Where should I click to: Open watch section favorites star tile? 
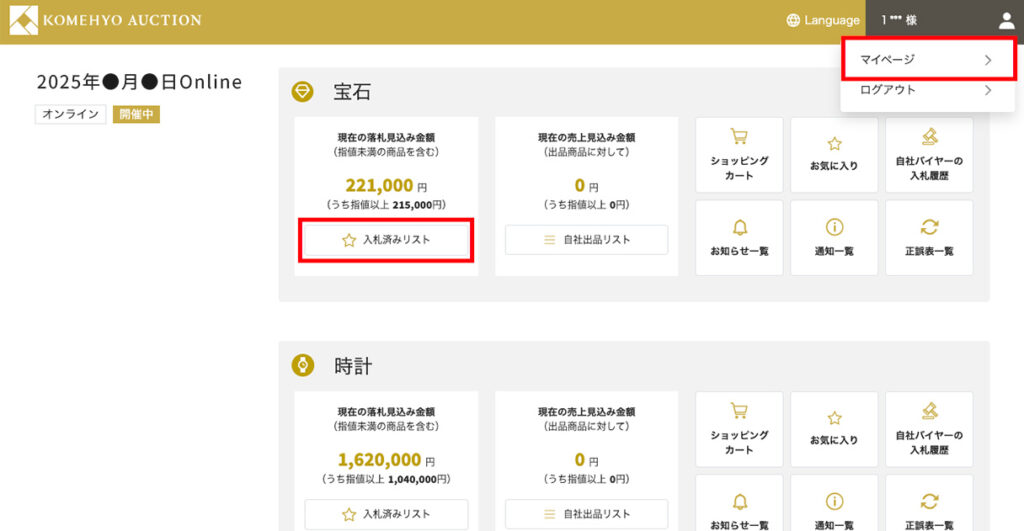tap(834, 428)
